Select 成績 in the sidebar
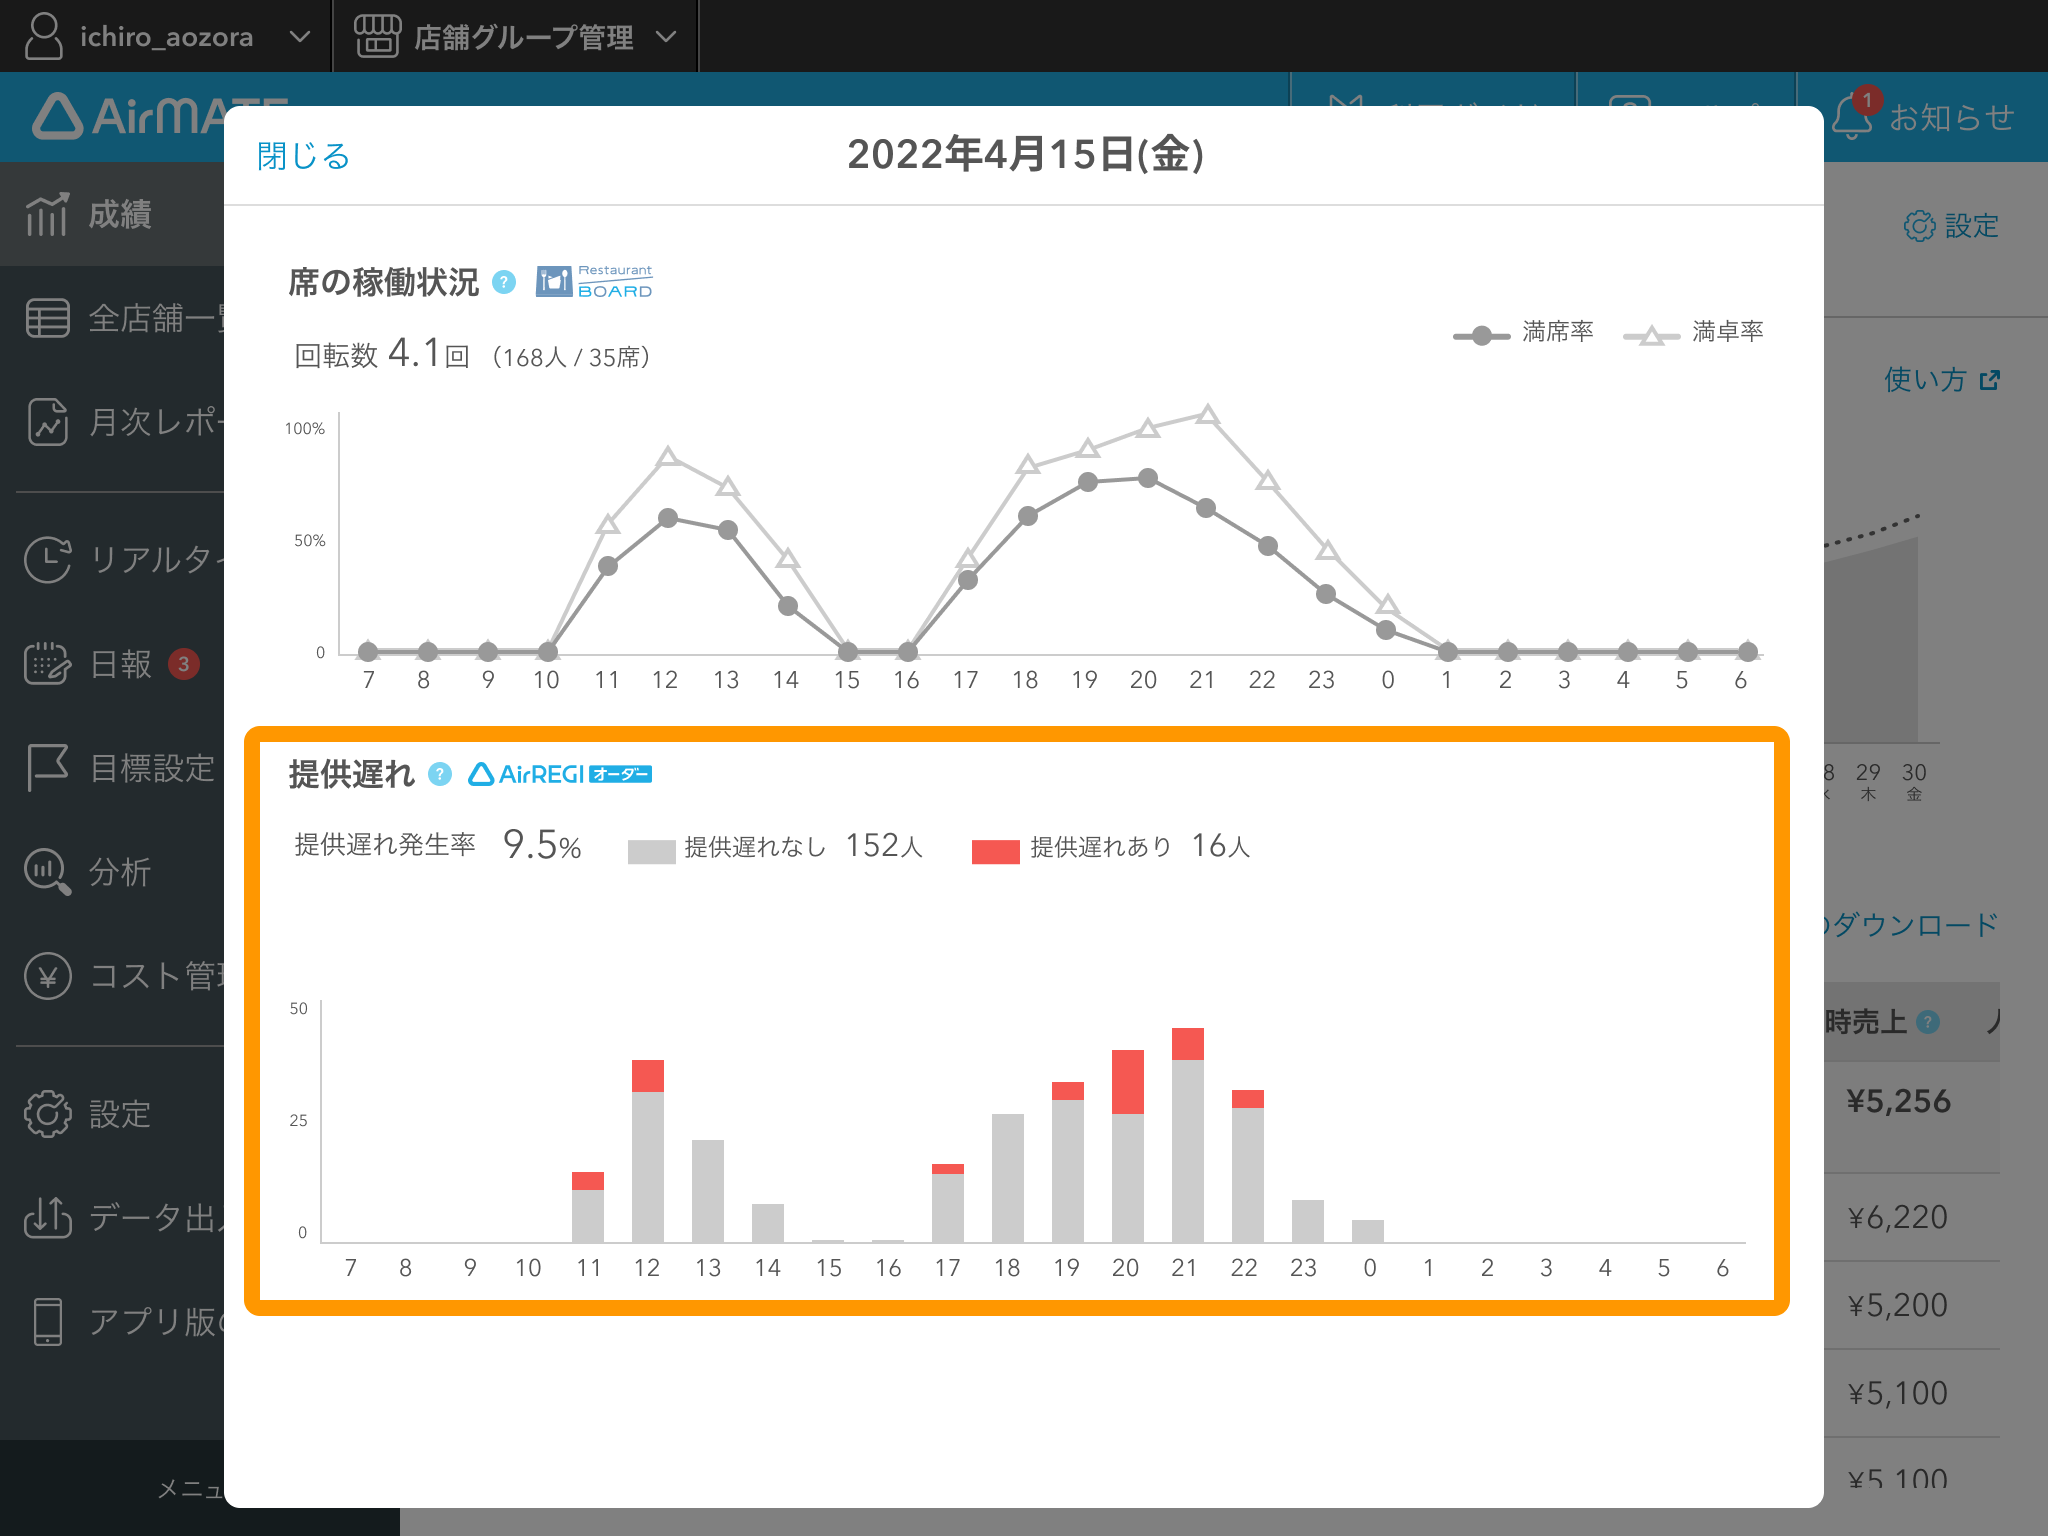The image size is (2048, 1536). pyautogui.click(x=112, y=214)
